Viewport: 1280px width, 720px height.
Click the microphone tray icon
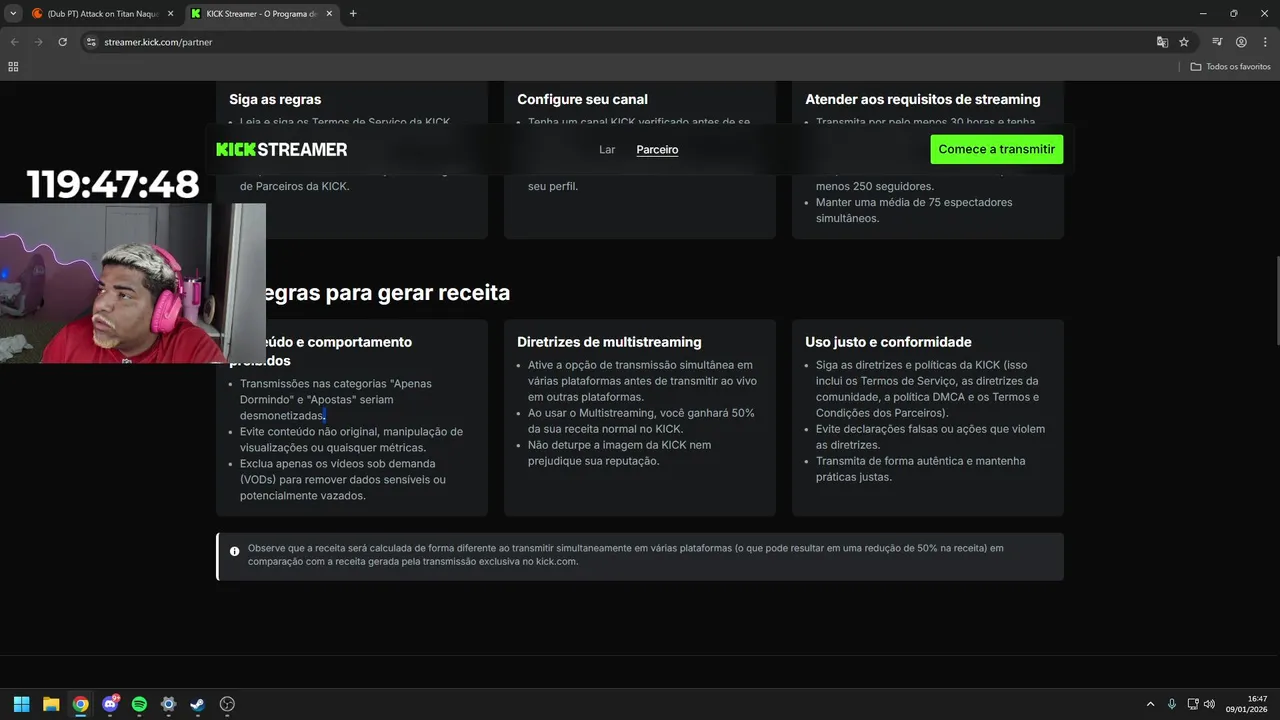point(1172,704)
